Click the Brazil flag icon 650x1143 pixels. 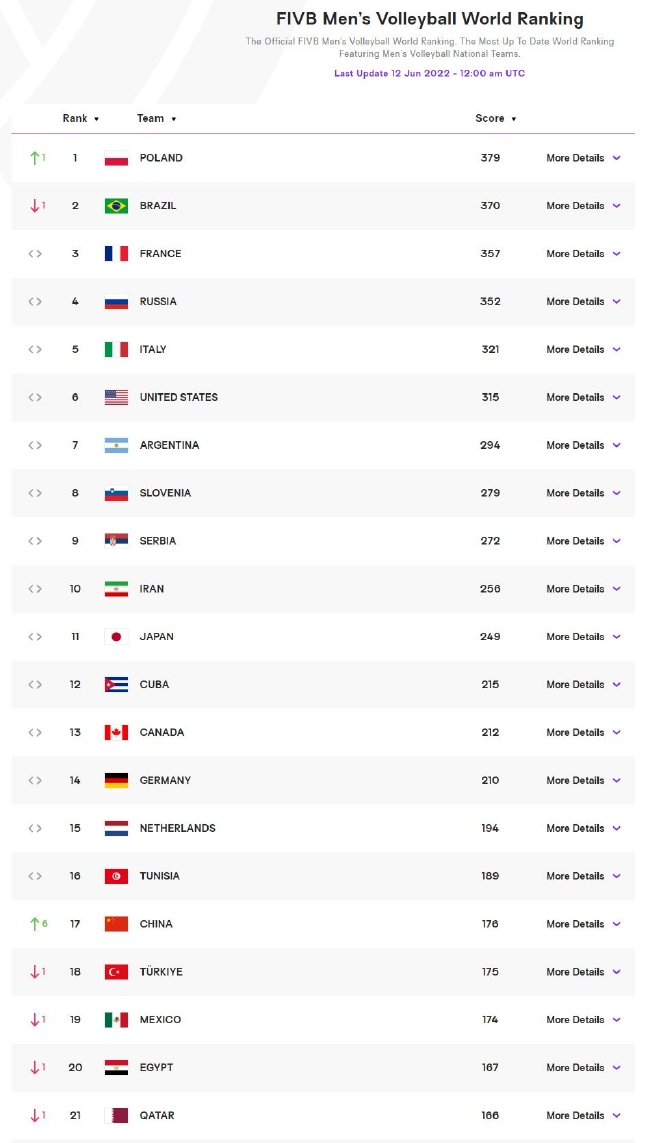(x=116, y=206)
